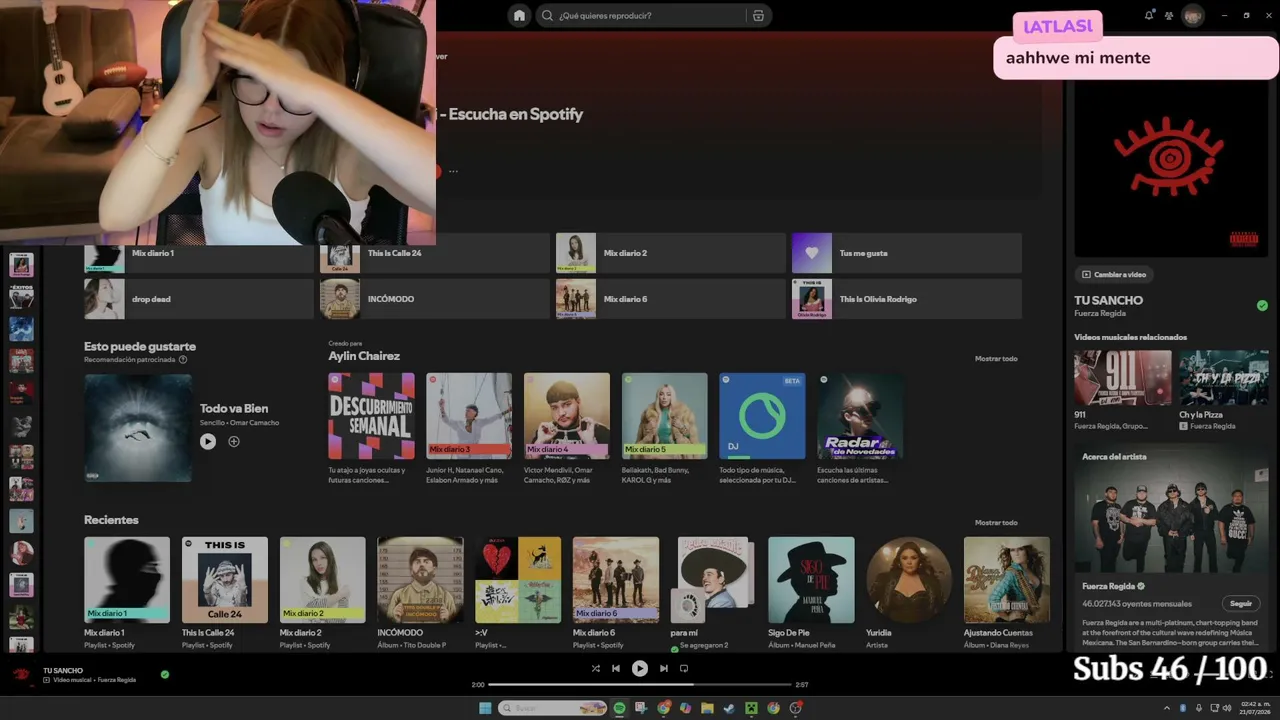The height and width of the screenshot is (720, 1280).
Task: Open the friends activity icon beside bell
Action: tap(1168, 15)
